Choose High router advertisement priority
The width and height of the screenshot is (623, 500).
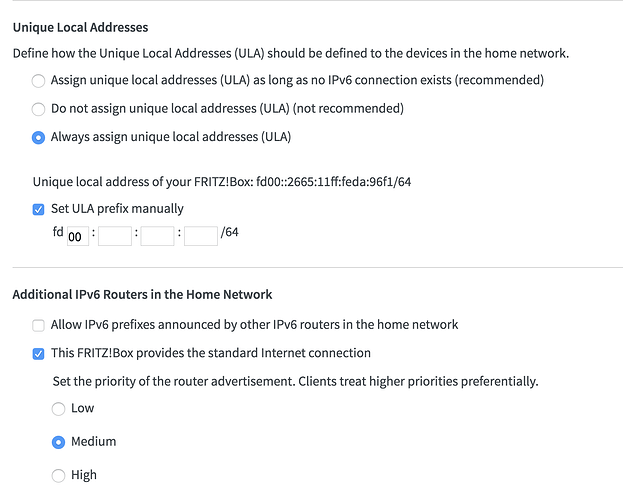[x=59, y=475]
